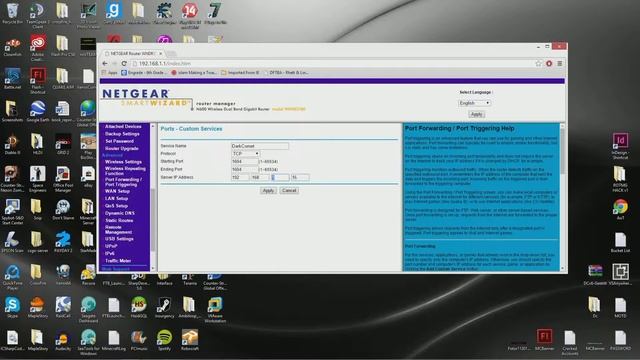This screenshot has width=640, height=360.
Task: Open the EPSON Scan desktop icon
Action: coord(12,242)
